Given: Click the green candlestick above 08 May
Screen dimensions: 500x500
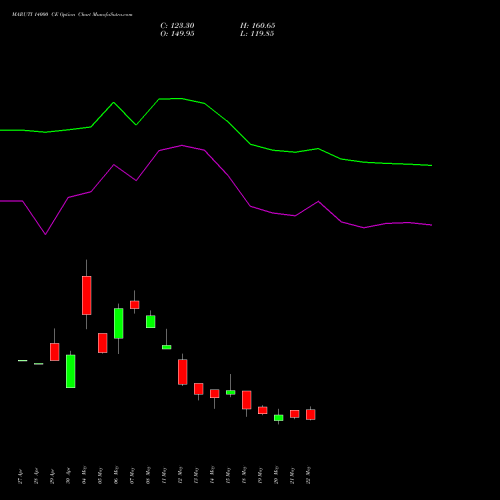Looking at the screenshot, I should [151, 322].
